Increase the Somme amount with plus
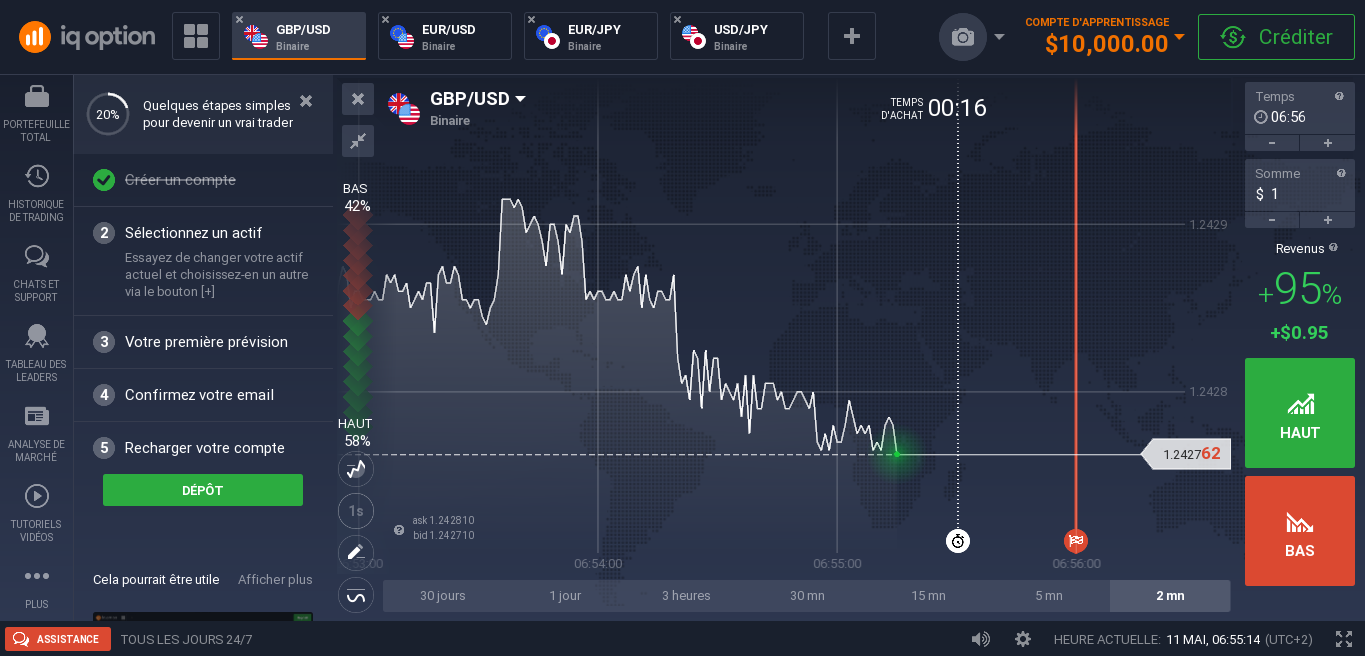The image size is (1365, 656). [x=1328, y=220]
